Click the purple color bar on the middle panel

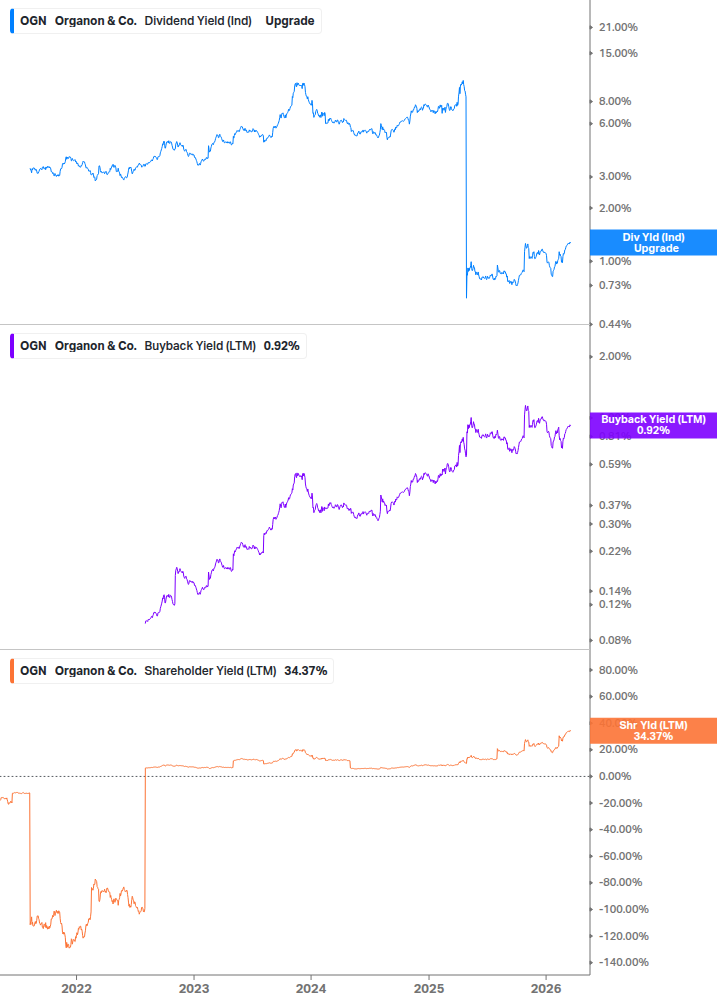[10, 345]
